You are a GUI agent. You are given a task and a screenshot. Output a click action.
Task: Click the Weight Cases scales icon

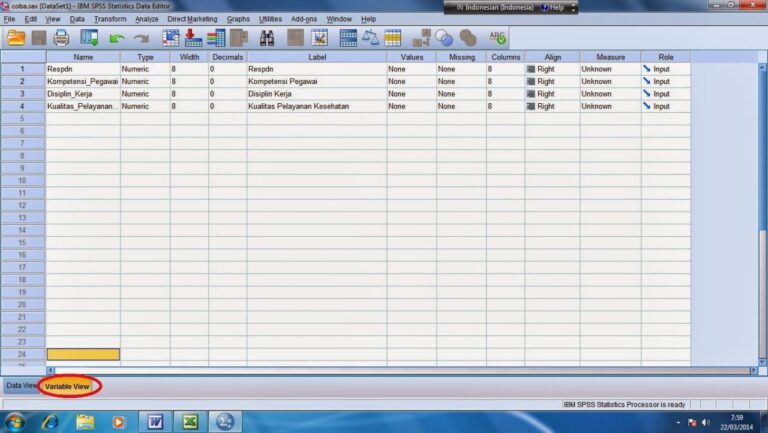371,38
